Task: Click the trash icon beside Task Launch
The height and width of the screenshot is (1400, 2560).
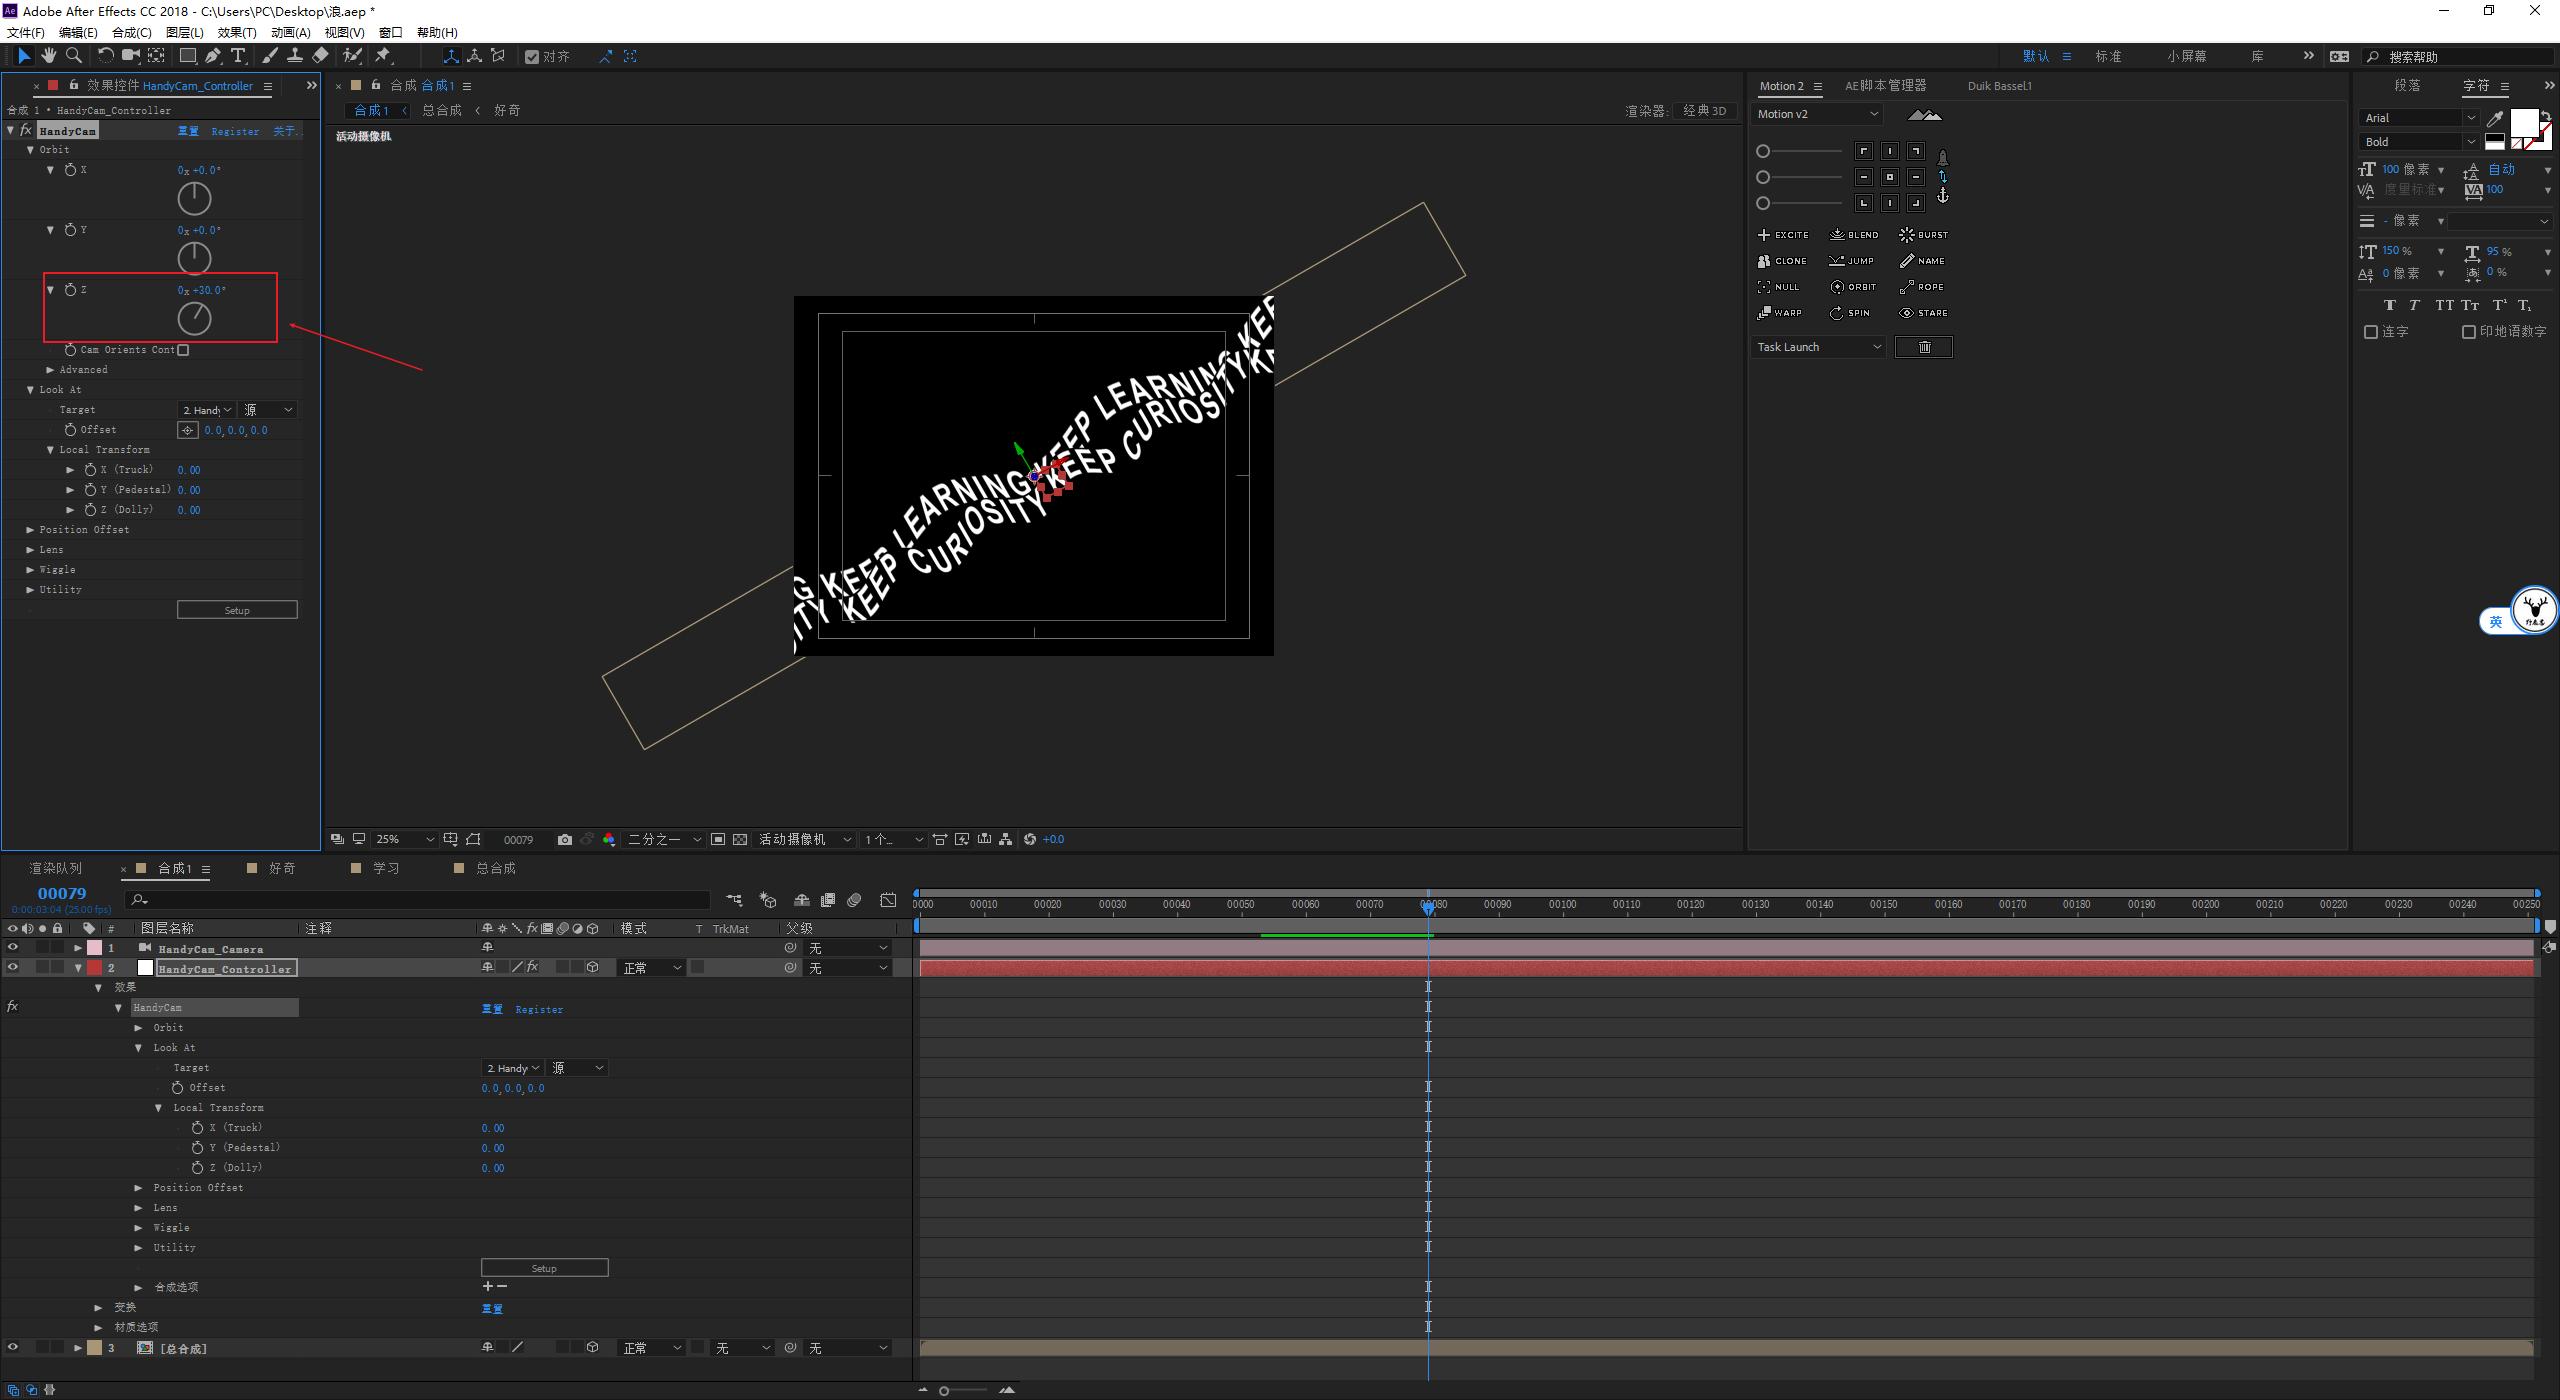Action: point(1923,347)
